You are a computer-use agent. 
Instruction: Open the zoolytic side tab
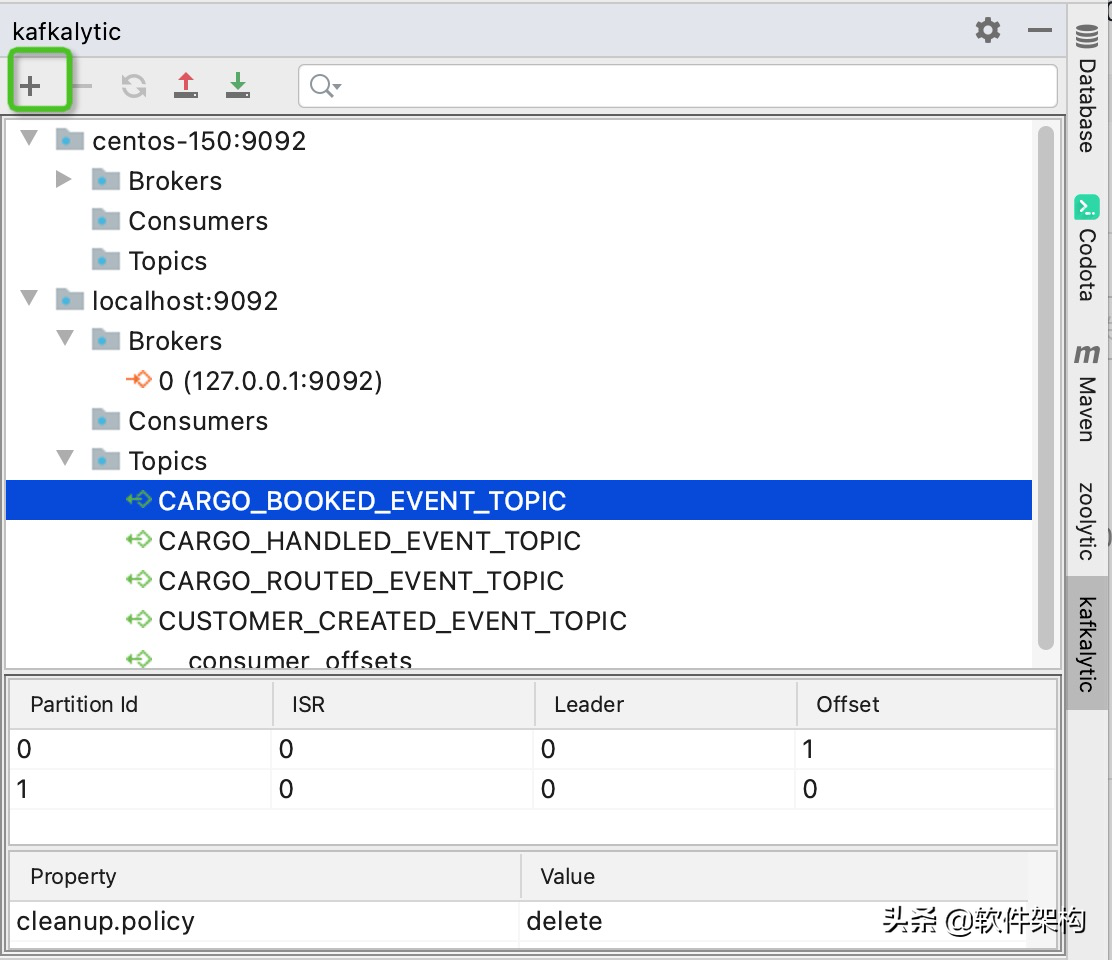coord(1087,521)
